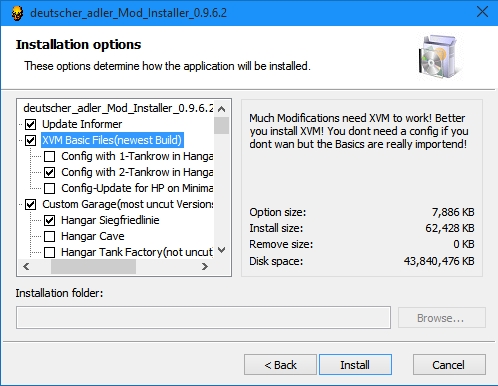Select the Update Informer tree row
The width and height of the screenshot is (498, 386).
pyautogui.click(x=82, y=124)
